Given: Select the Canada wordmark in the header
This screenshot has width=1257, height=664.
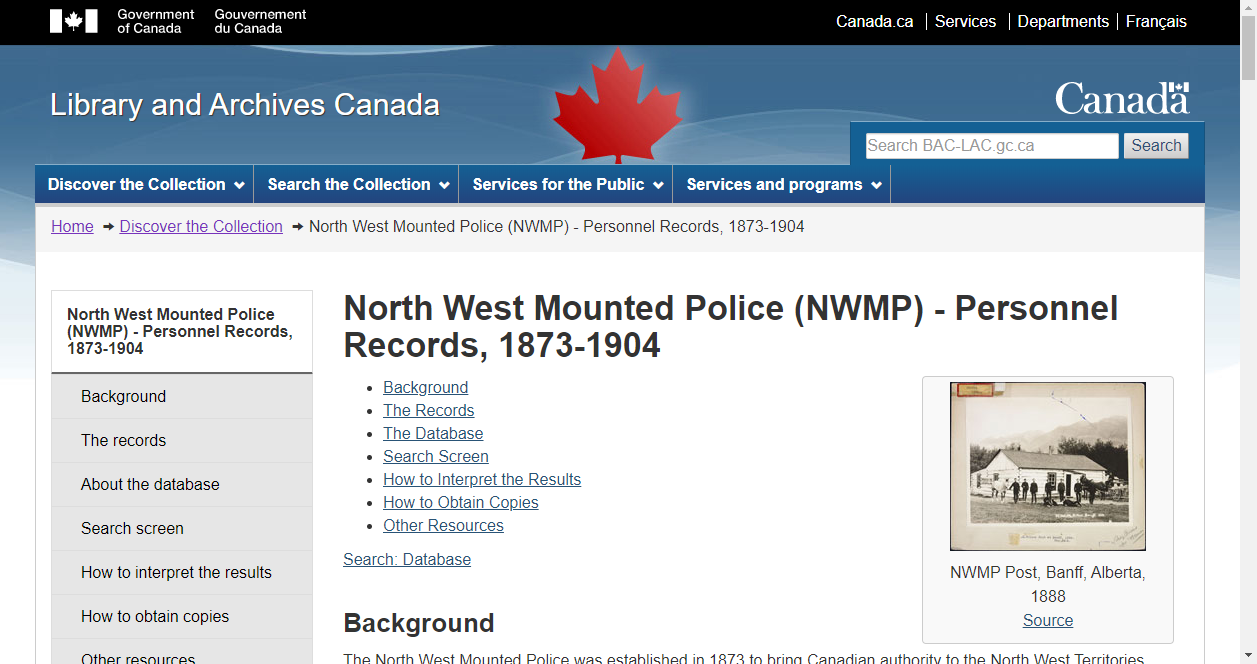Looking at the screenshot, I should pyautogui.click(x=1122, y=97).
